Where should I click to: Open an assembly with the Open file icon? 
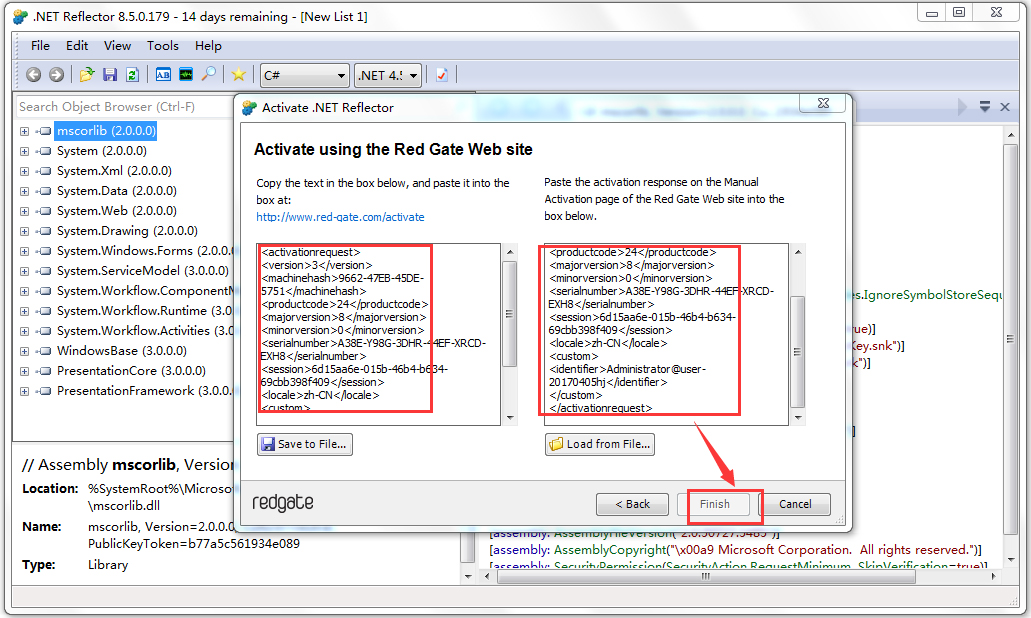pos(87,74)
